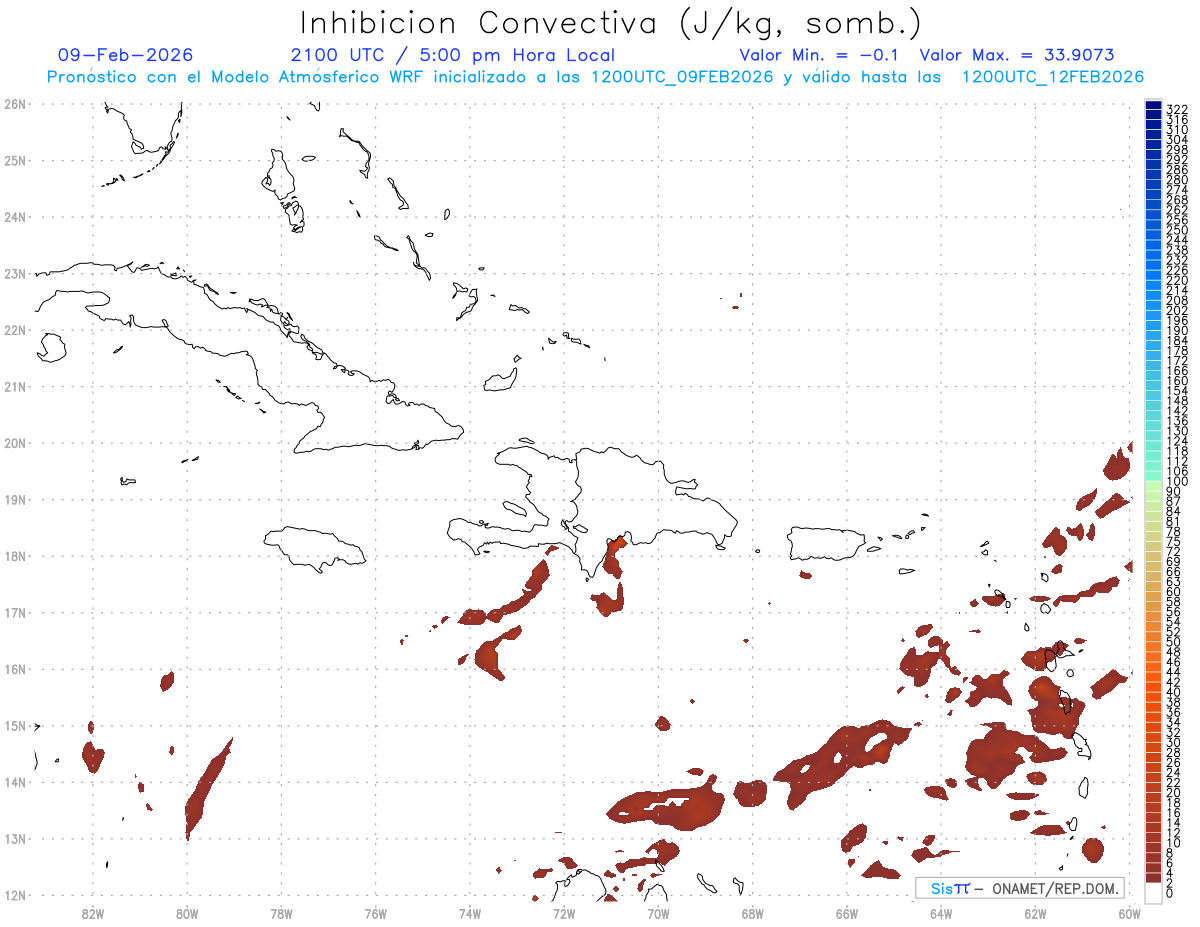This screenshot has height=927, width=1200.
Task: Click the 21N latitude label
Action: pos(14,386)
